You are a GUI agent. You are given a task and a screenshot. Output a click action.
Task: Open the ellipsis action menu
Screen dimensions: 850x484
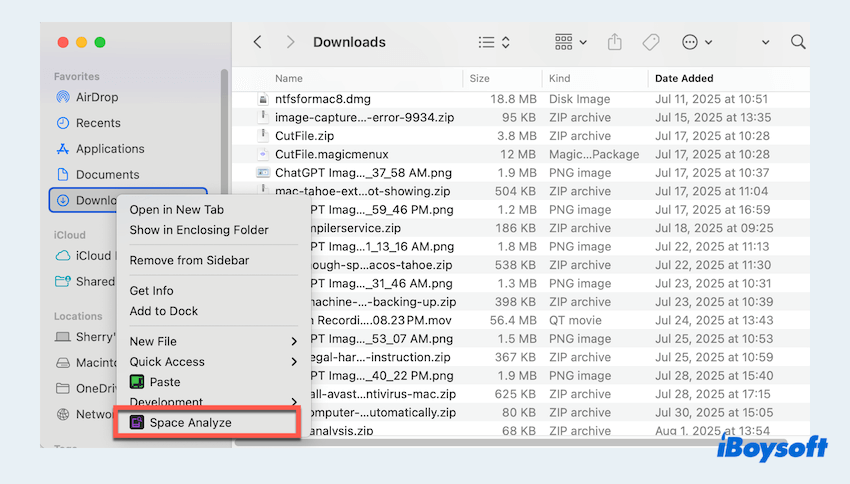[697, 42]
